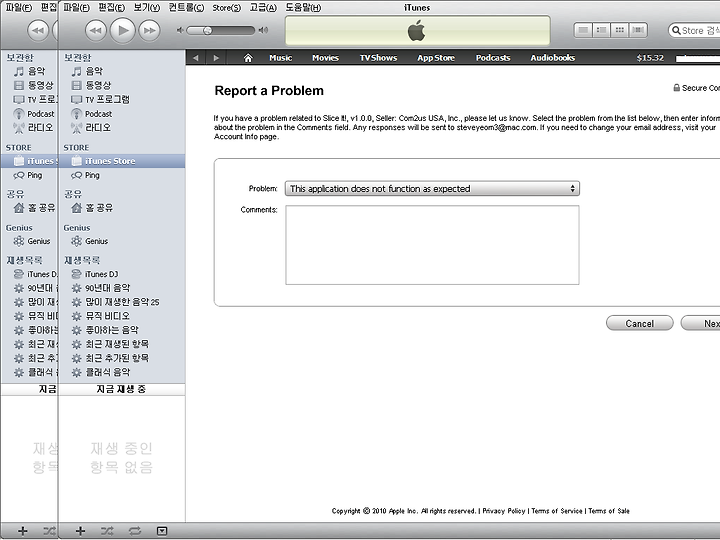This screenshot has height=540, width=720.
Task: Open the 도움말(H) menu
Action: point(303,8)
